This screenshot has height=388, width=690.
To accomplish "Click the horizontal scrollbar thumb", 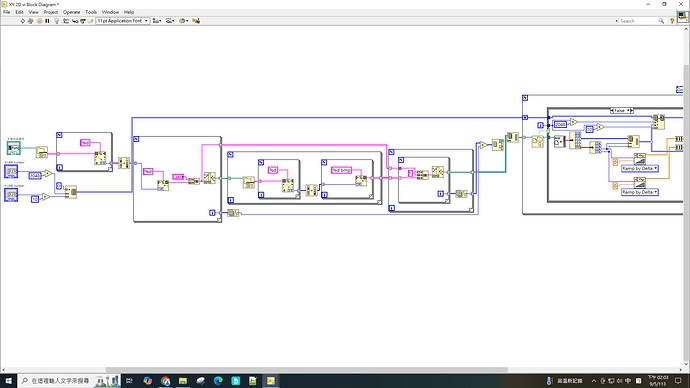I will pyautogui.click(x=307, y=370).
